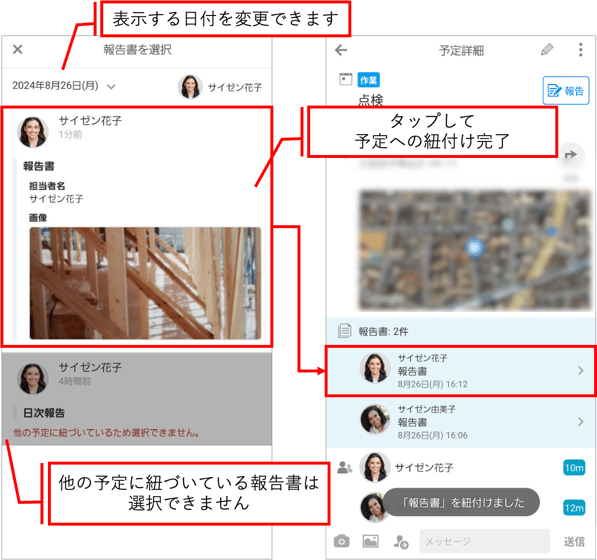This screenshot has height=560, width=597.
Task: Open サイゼン花子 report dated 16:12
Action: coord(461,371)
